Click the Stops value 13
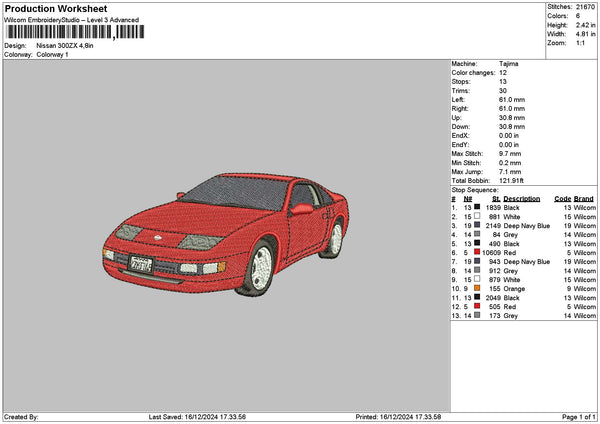Image resolution: width=600 pixels, height=424 pixels. [503, 82]
